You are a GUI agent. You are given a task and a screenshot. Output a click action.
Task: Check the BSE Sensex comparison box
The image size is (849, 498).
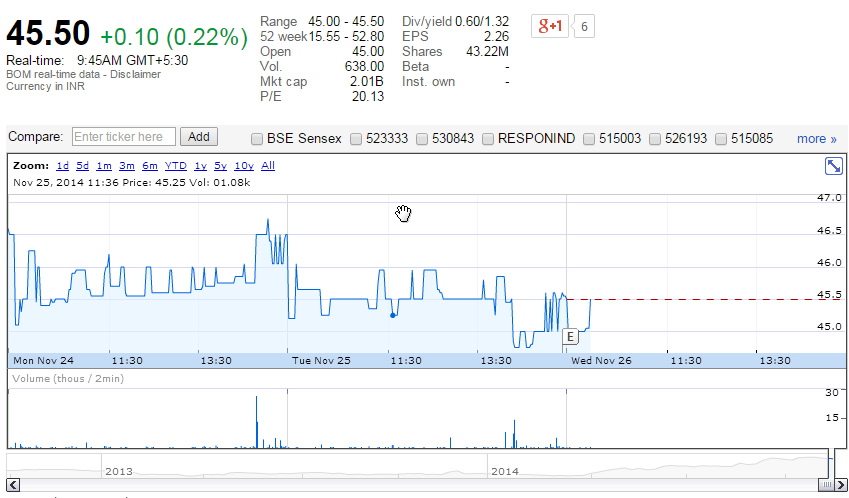coord(257,139)
